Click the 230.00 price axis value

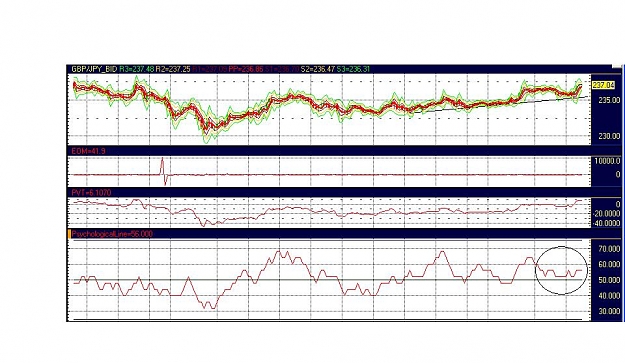[609, 136]
